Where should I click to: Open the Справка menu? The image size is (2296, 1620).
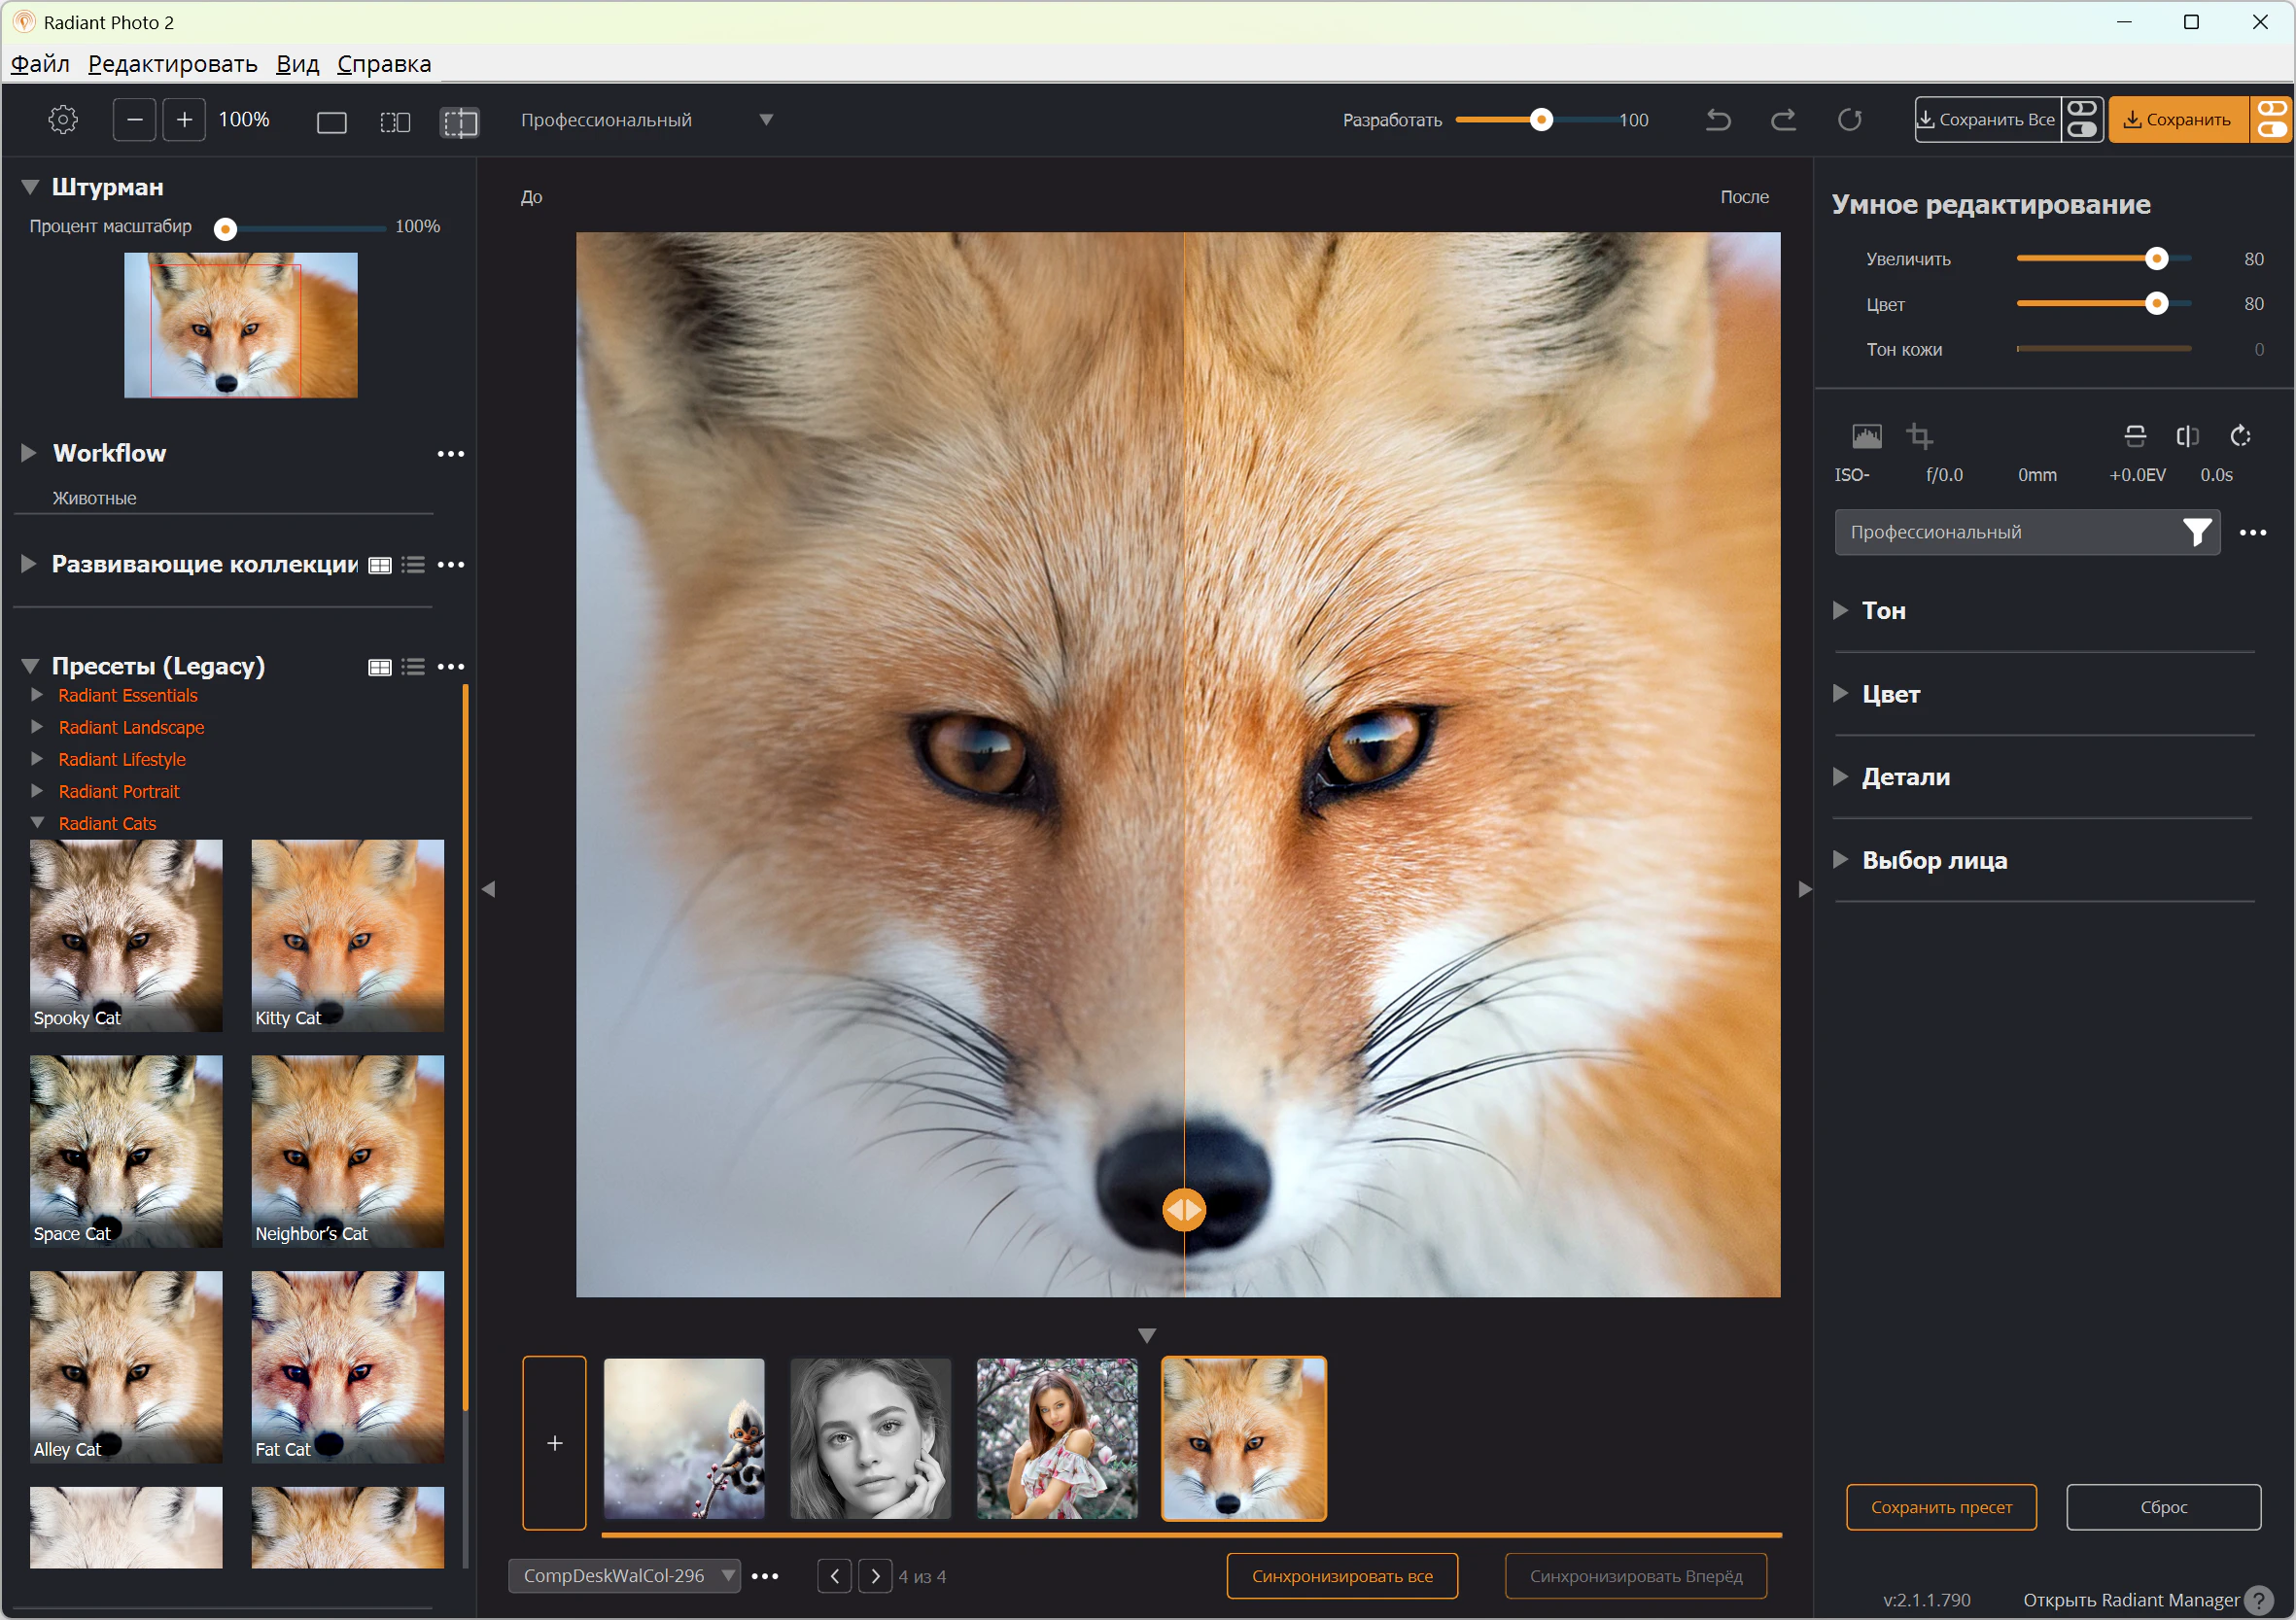coord(384,64)
